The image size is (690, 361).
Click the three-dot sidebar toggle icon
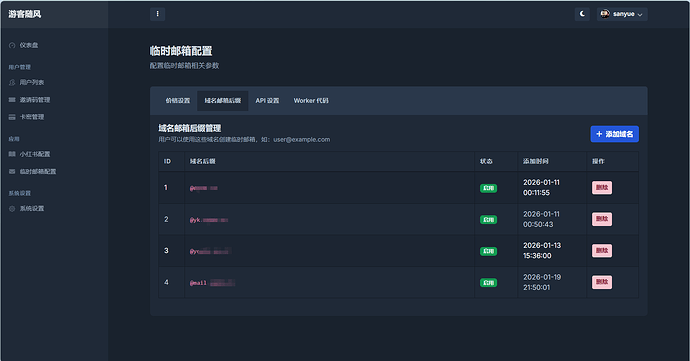pos(158,14)
